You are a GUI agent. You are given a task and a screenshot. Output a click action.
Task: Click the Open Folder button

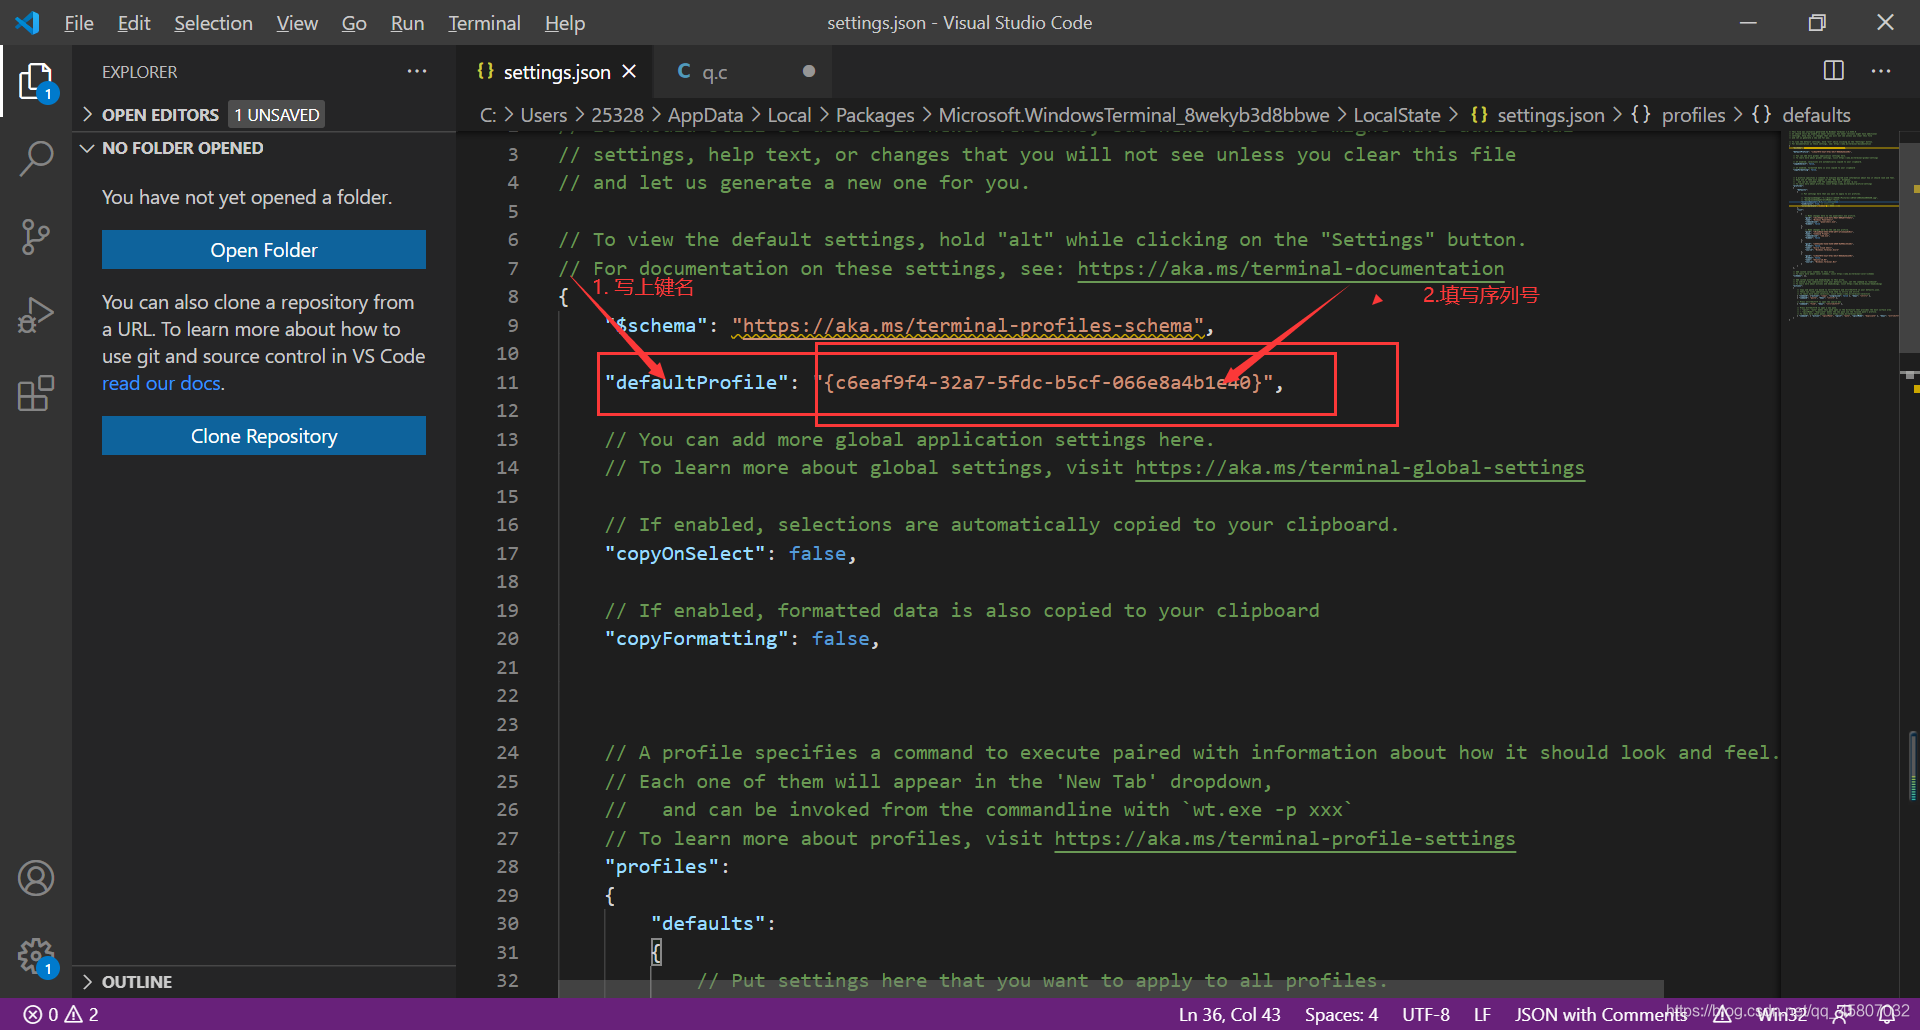264,250
